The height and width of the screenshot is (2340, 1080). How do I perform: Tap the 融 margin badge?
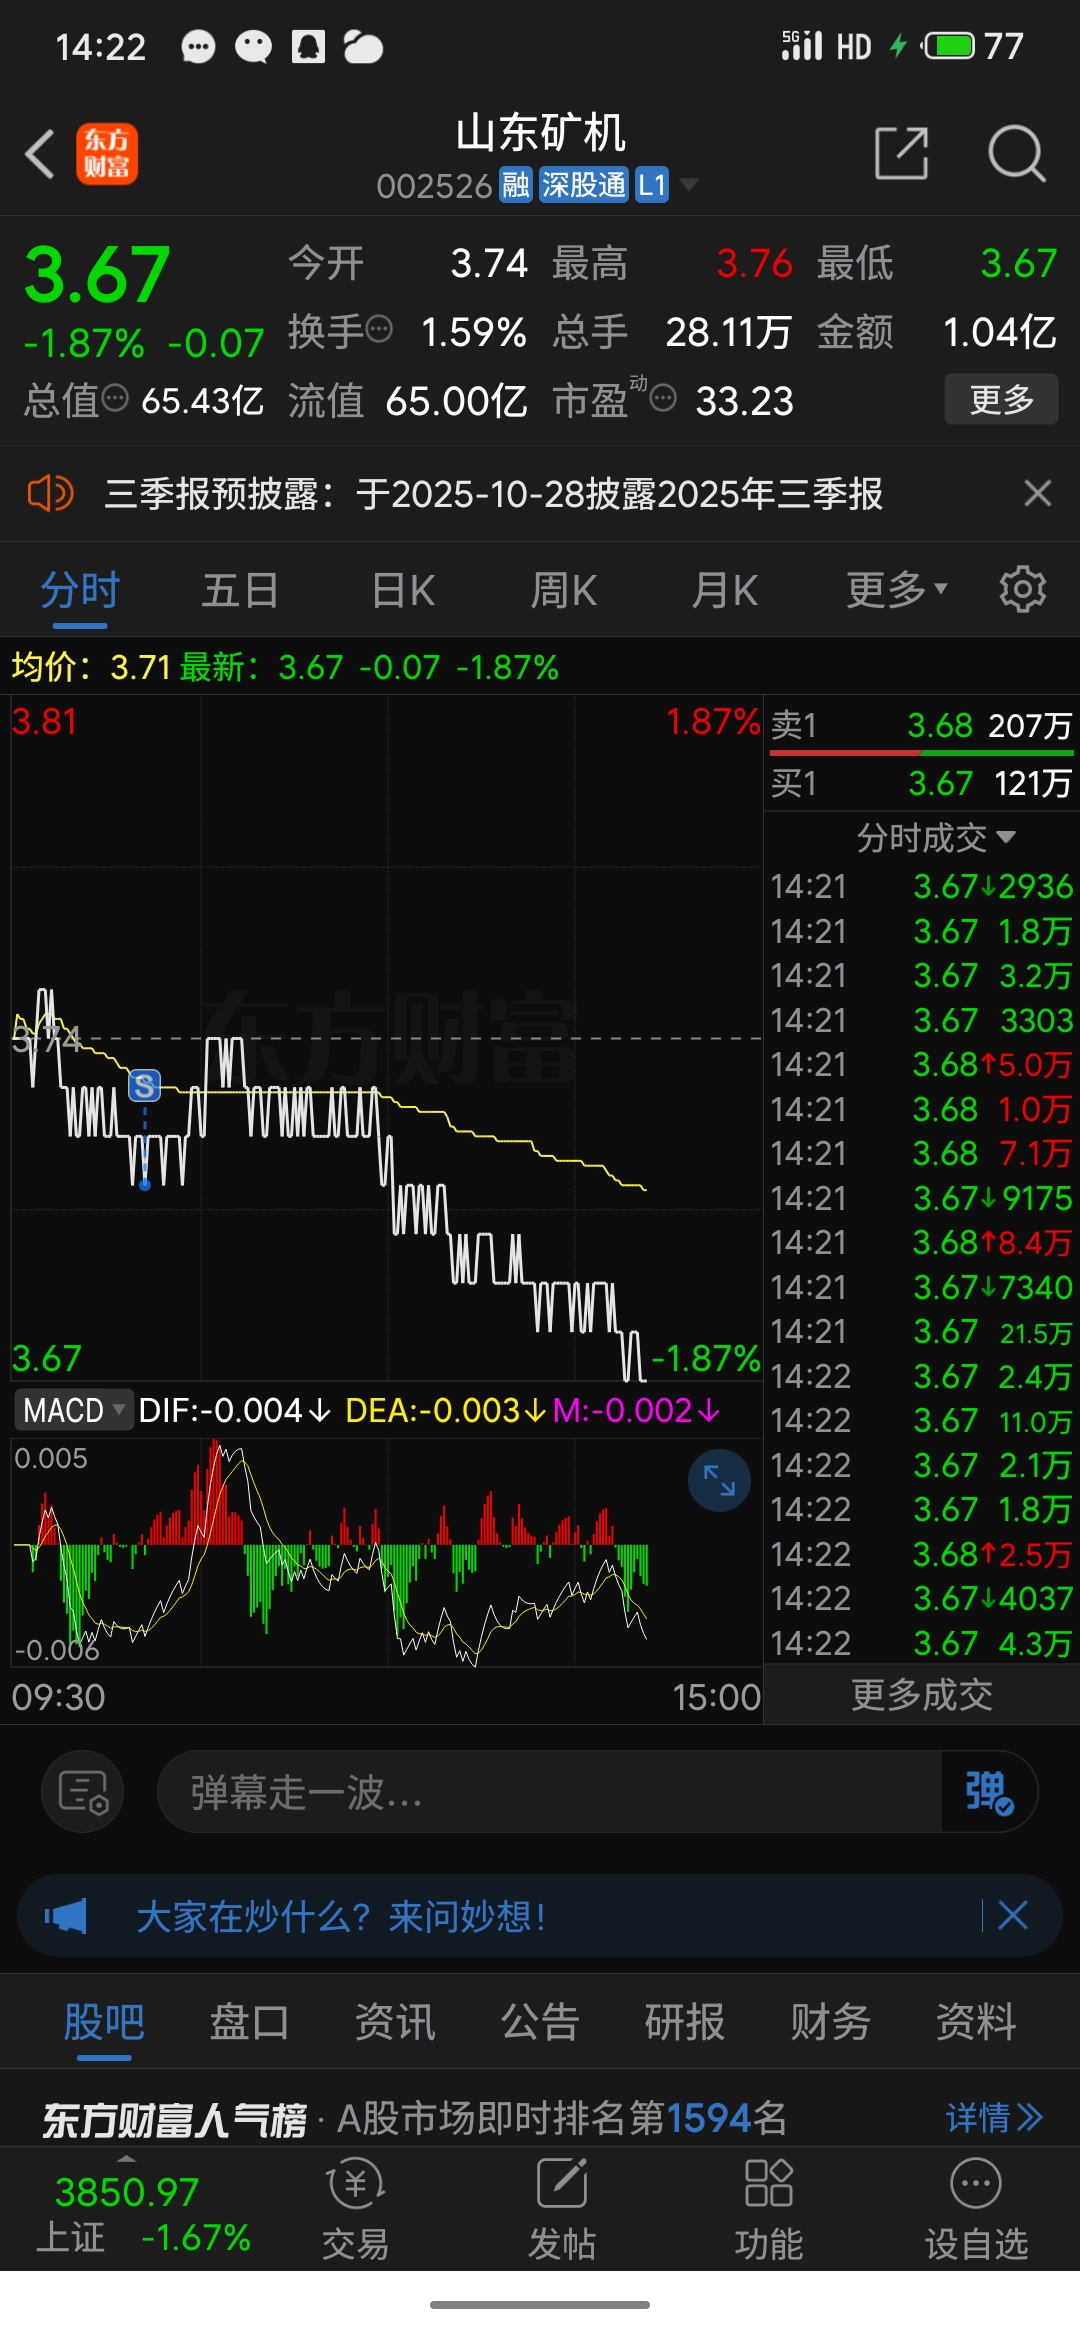pyautogui.click(x=515, y=185)
